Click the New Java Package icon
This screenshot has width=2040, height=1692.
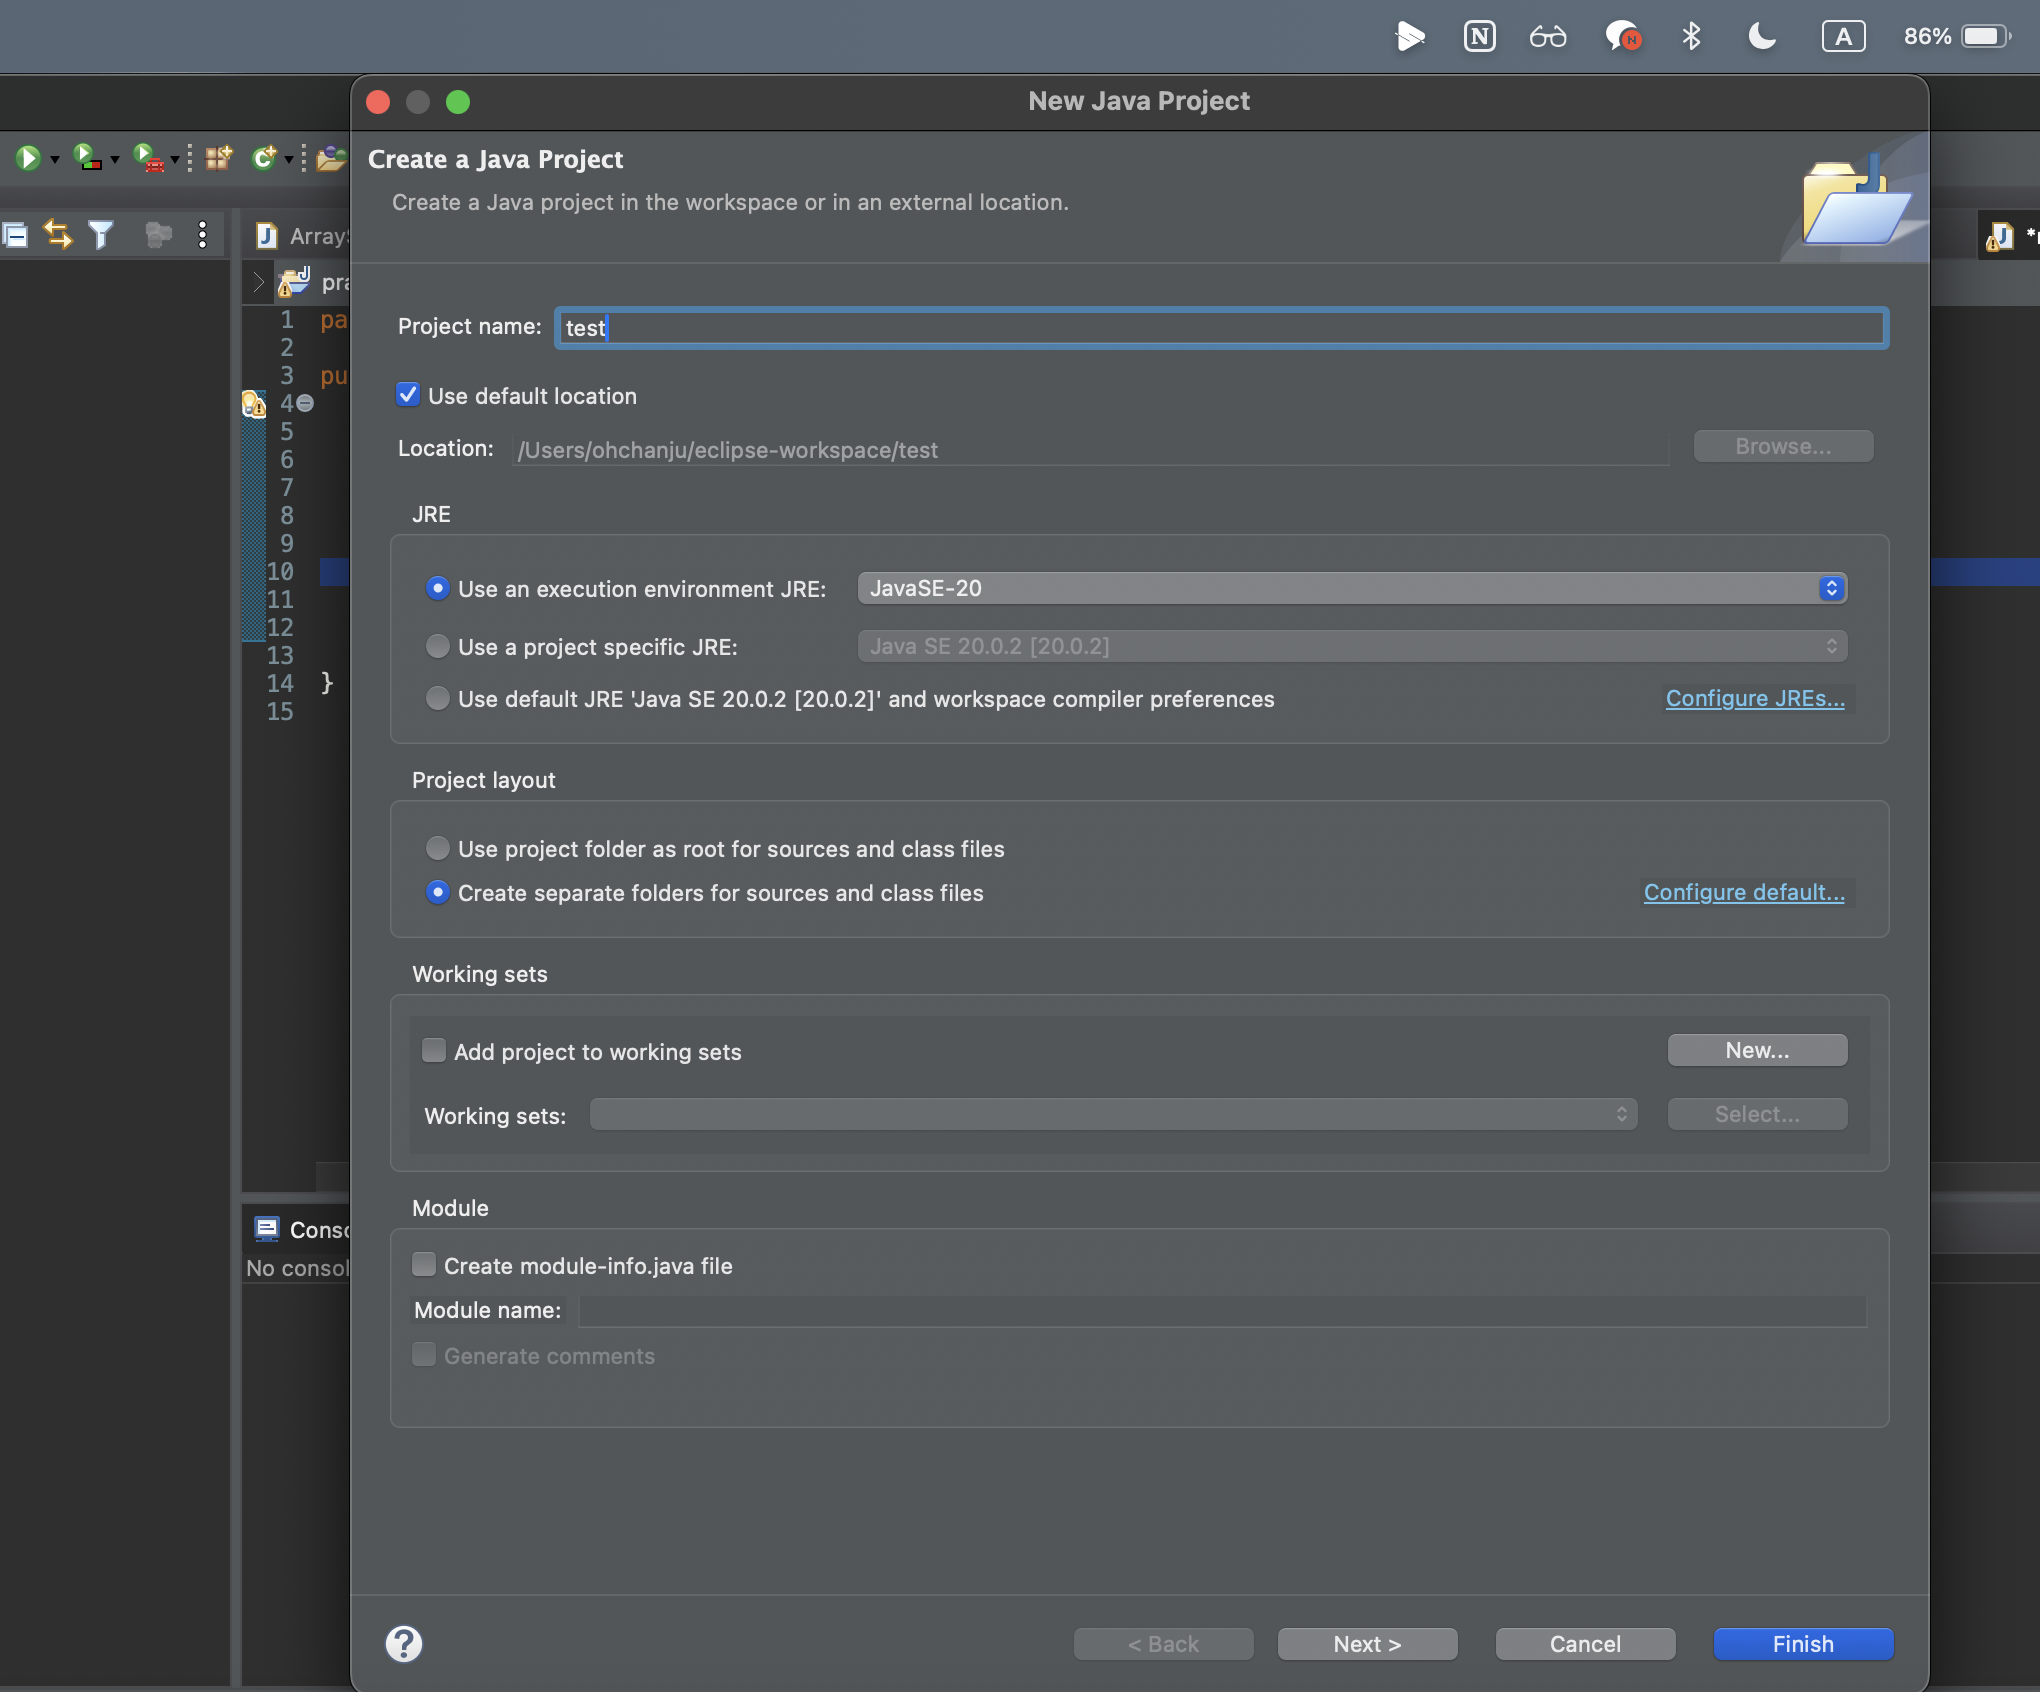218,158
